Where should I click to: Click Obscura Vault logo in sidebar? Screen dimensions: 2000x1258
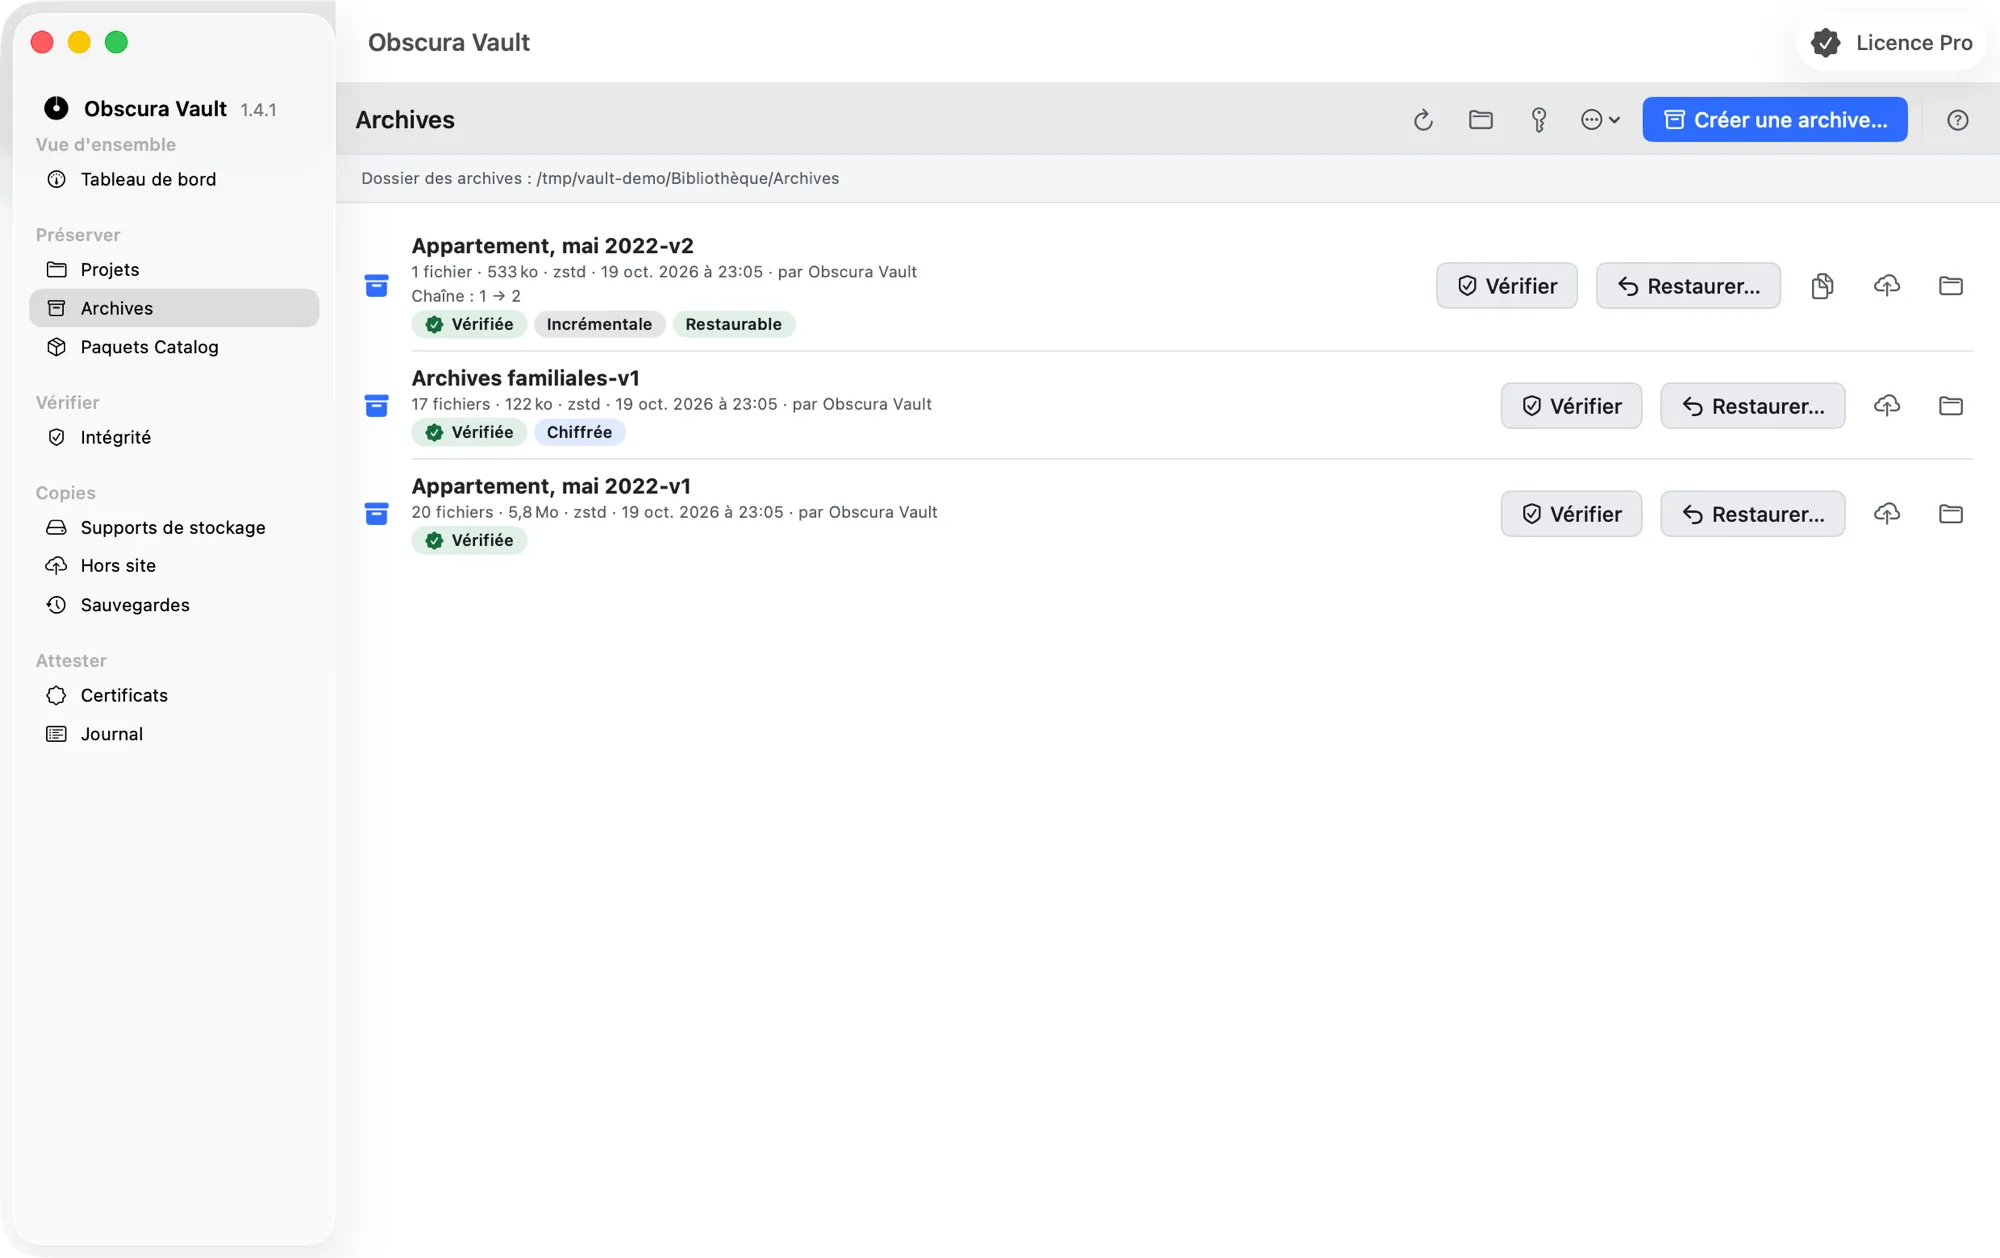click(x=56, y=108)
